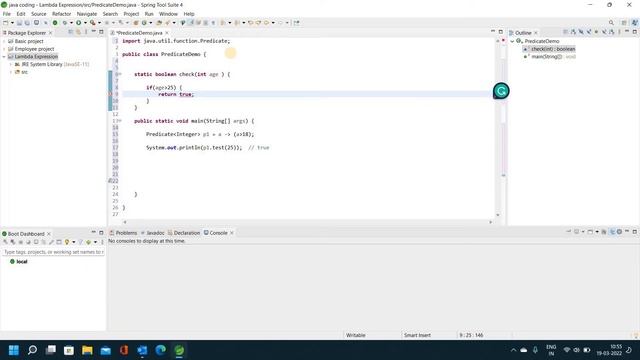Viewport: 640px width, 360px height.
Task: Collapse the Lambda Expression project
Action: (x=4, y=57)
